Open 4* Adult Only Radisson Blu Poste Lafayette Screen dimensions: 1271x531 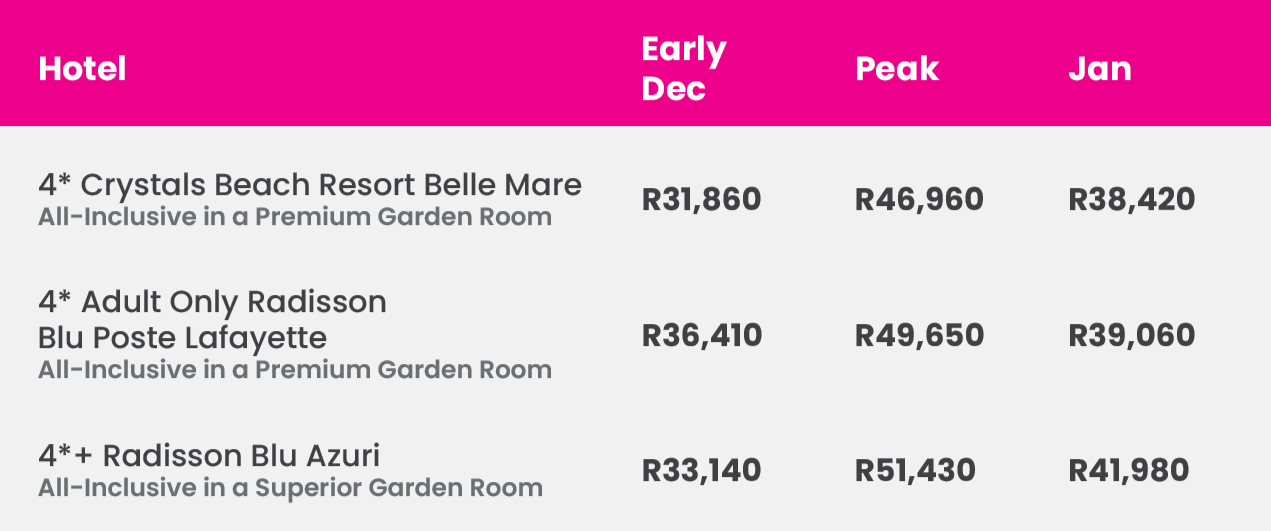pos(212,319)
